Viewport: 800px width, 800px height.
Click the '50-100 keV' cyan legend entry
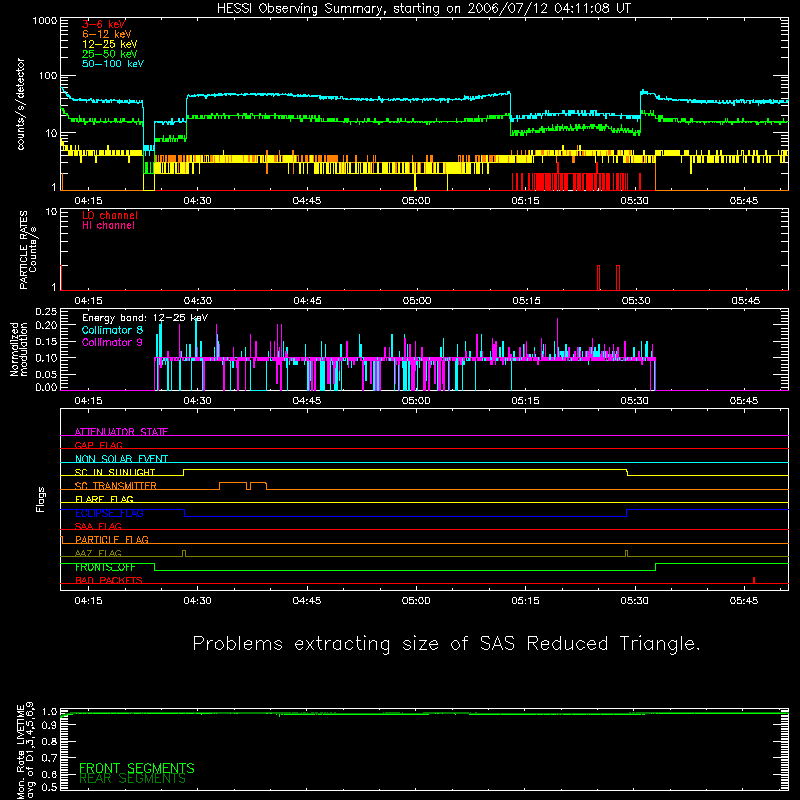click(113, 64)
